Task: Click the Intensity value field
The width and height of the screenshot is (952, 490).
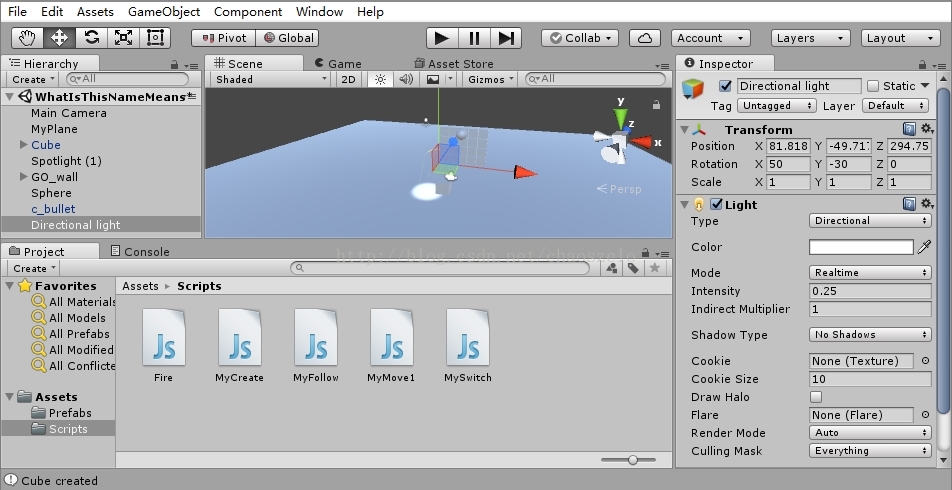Action: click(x=870, y=291)
